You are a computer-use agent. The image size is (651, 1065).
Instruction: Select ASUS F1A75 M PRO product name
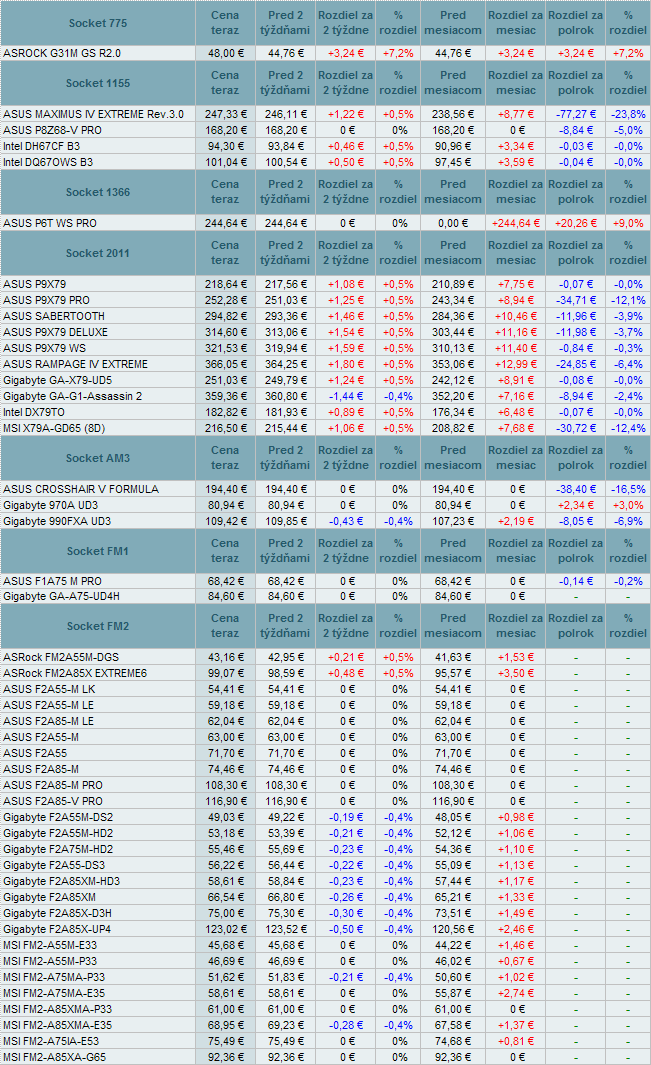[52, 581]
